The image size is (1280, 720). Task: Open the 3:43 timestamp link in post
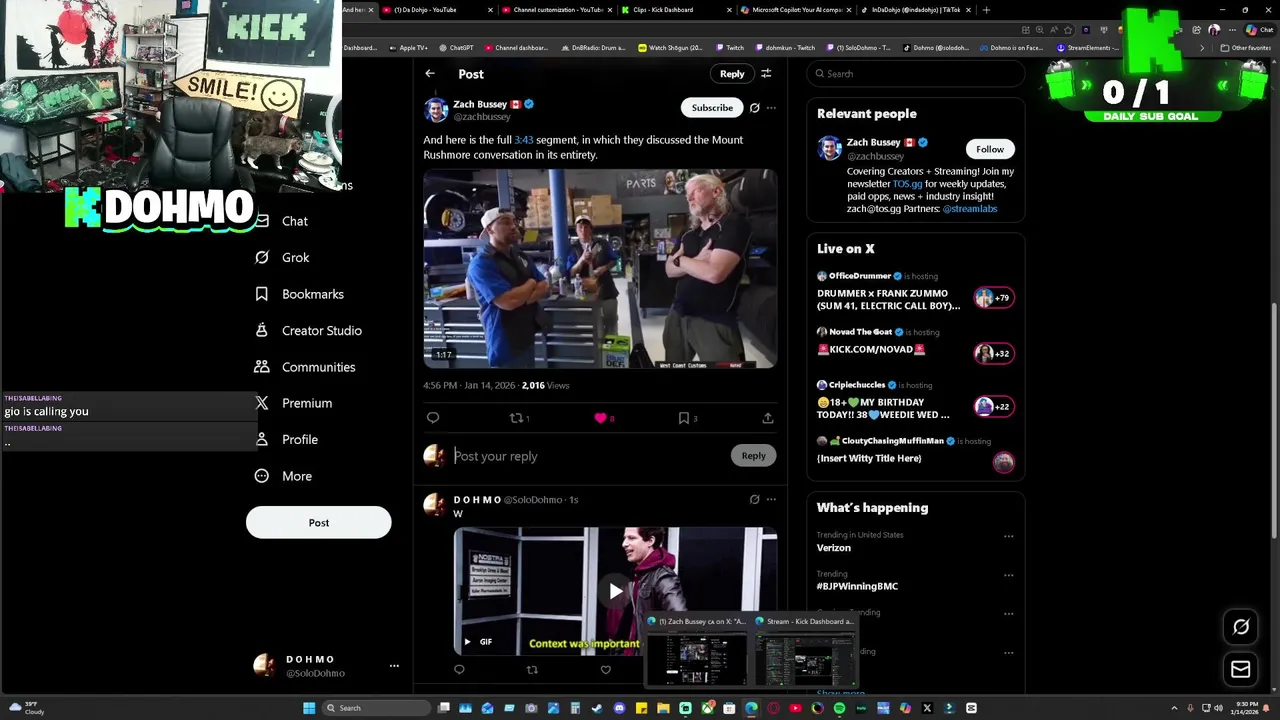tap(524, 140)
